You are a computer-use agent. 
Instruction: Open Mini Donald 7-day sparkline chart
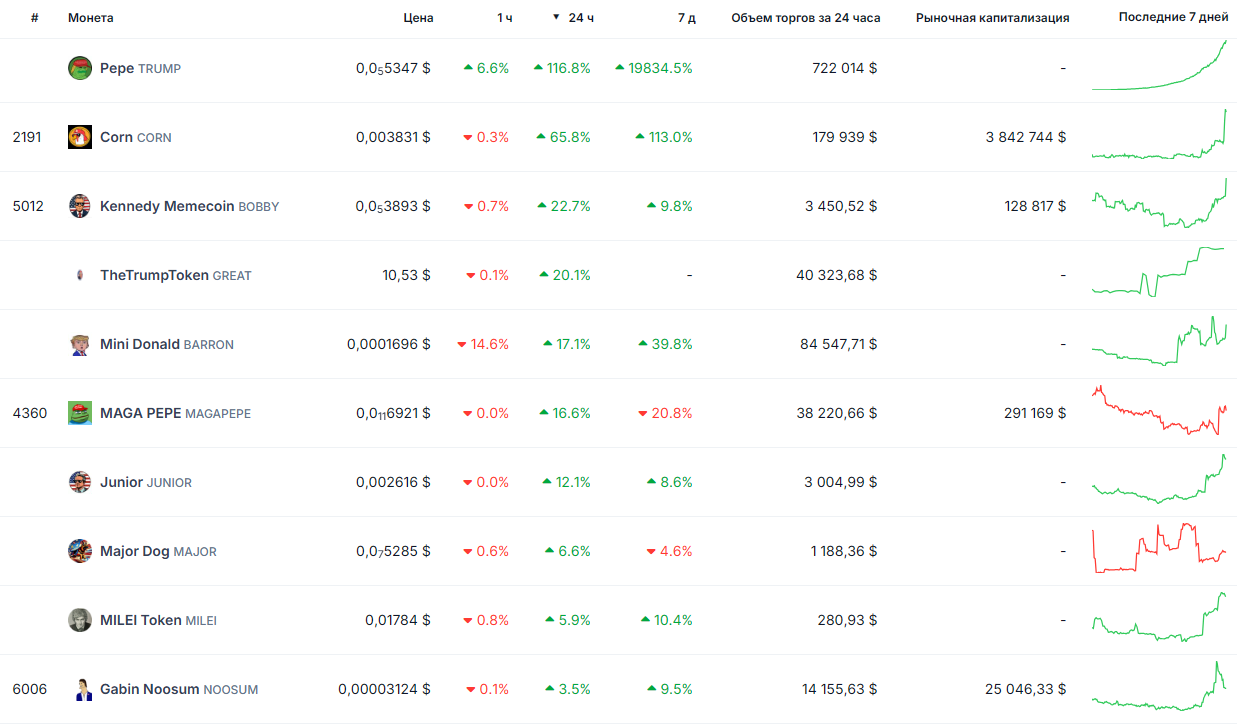[1160, 341]
